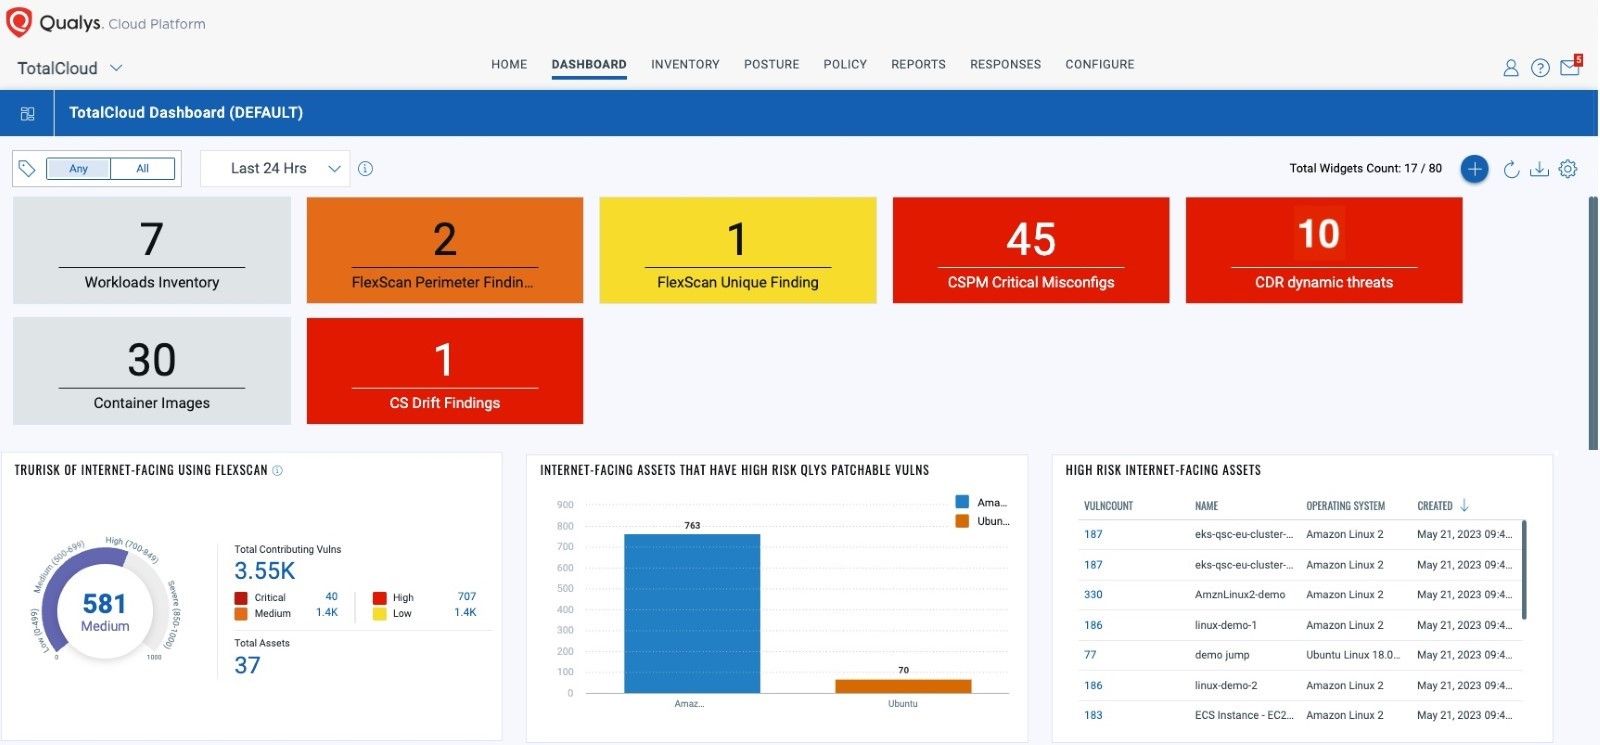This screenshot has height=745, width=1600.
Task: Switch to the DASHBOARD tab
Action: point(589,64)
